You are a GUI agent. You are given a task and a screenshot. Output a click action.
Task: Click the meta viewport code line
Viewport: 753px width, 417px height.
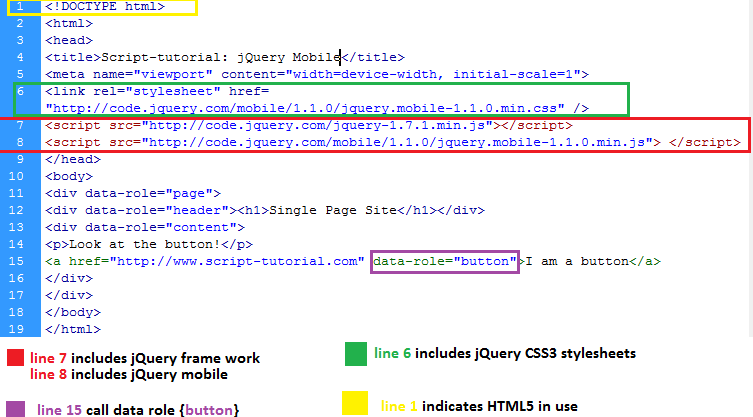pyautogui.click(x=317, y=74)
